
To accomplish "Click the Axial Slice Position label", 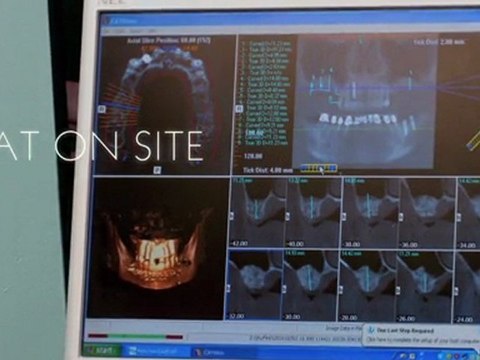I will [x=169, y=41].
